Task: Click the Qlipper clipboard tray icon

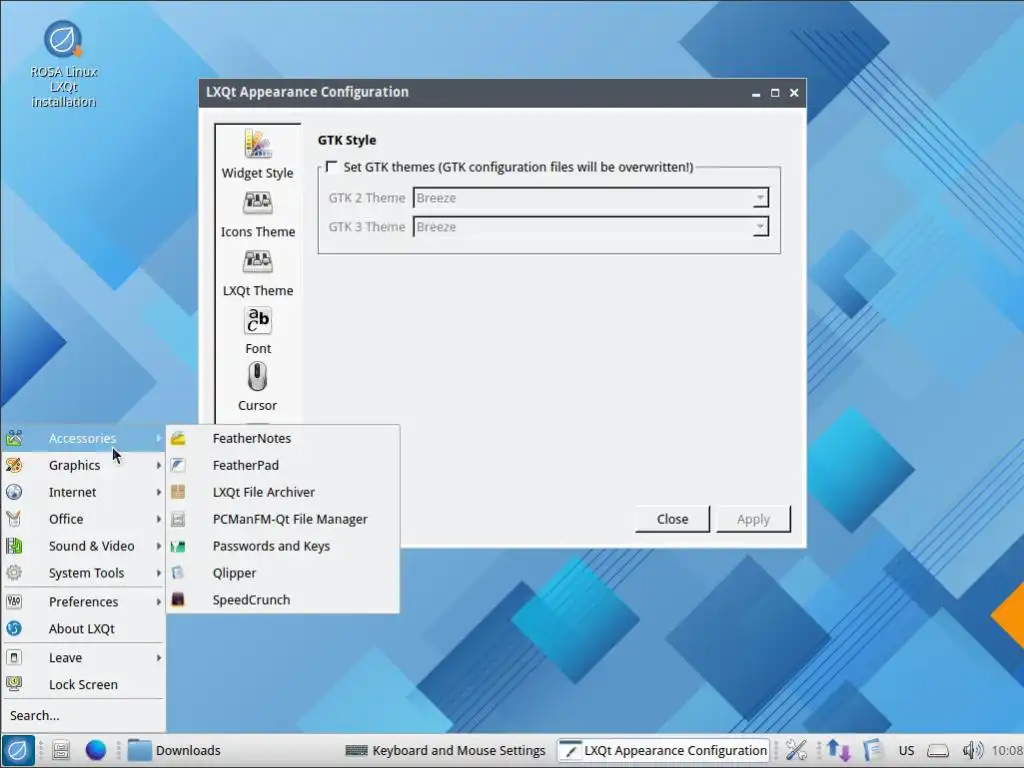Action: click(872, 750)
